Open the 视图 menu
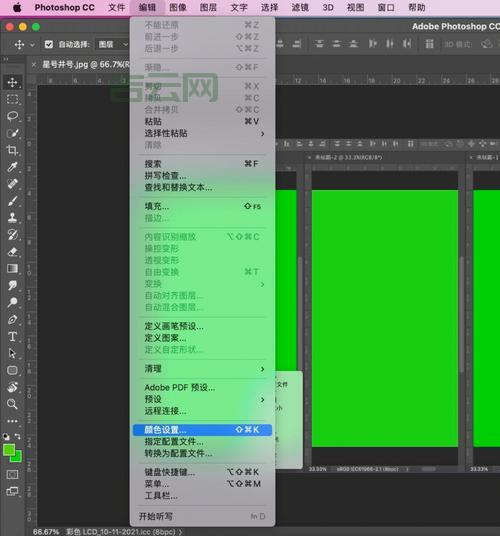This screenshot has height=536, width=500. 355,8
